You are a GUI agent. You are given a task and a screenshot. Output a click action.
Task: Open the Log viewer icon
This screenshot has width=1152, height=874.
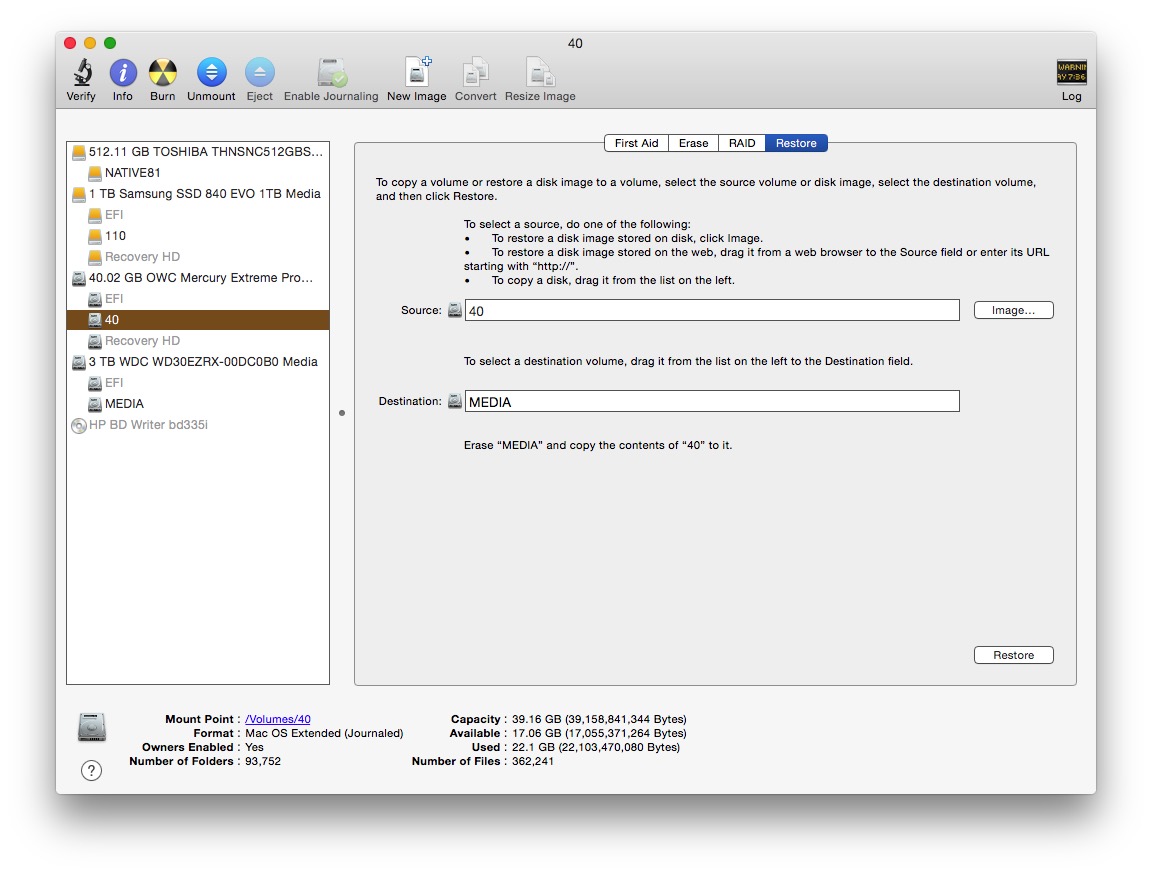1071,72
